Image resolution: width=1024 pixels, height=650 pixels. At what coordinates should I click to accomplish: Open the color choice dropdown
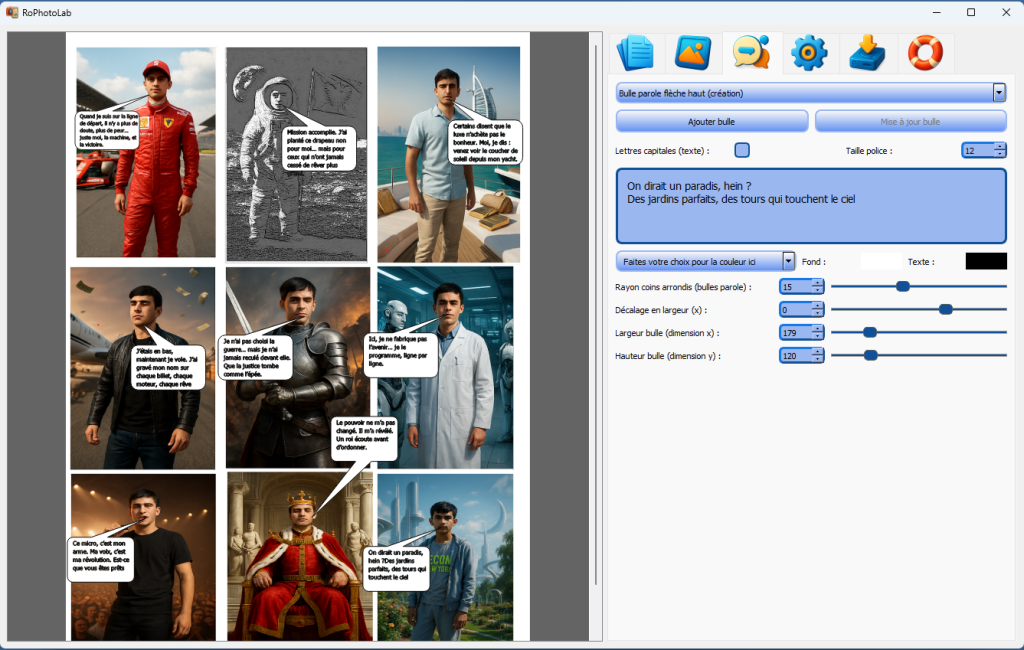click(x=789, y=261)
